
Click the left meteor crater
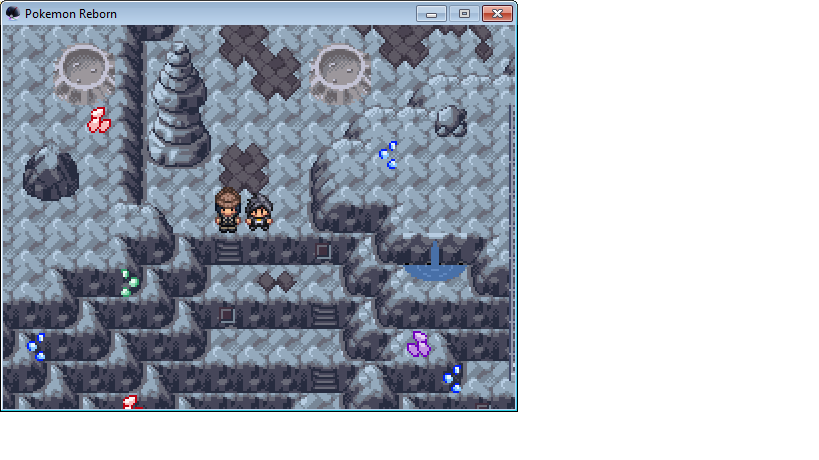[x=84, y=73]
